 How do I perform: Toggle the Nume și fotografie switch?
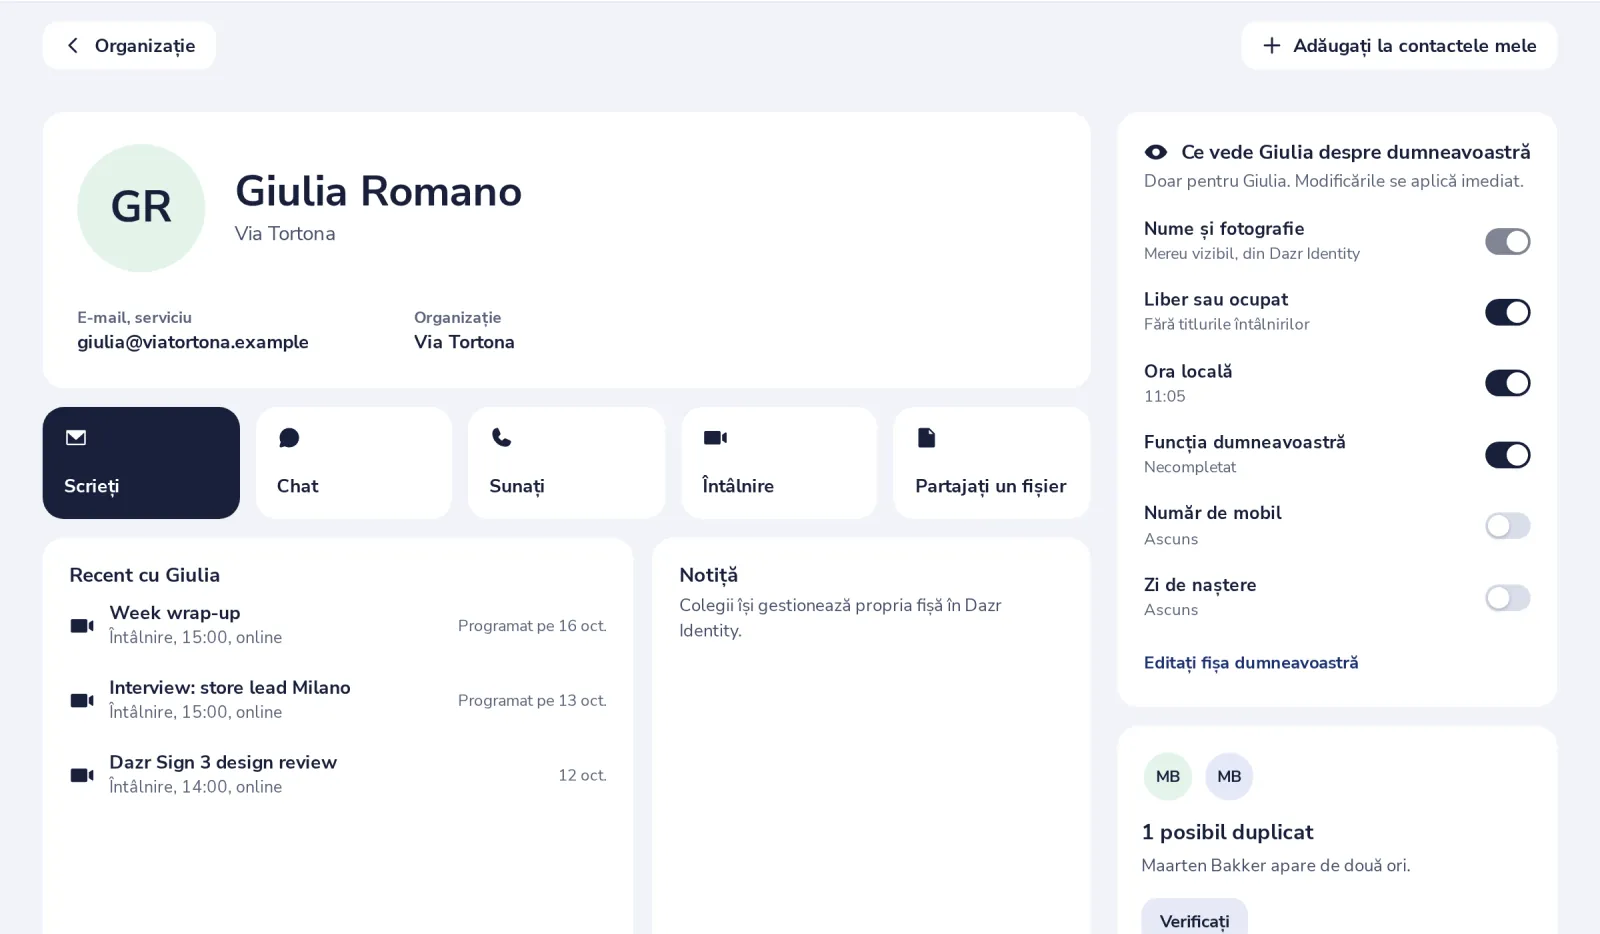click(x=1507, y=241)
